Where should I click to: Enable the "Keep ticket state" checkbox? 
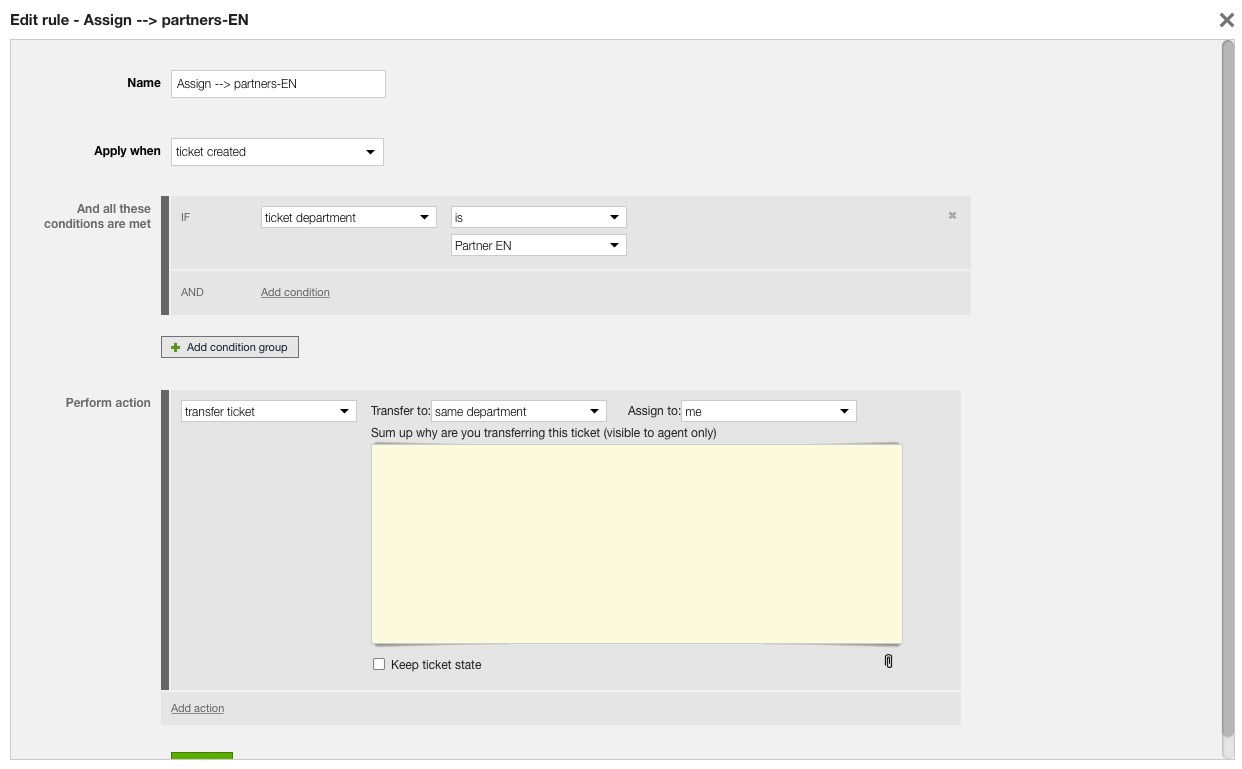point(379,663)
